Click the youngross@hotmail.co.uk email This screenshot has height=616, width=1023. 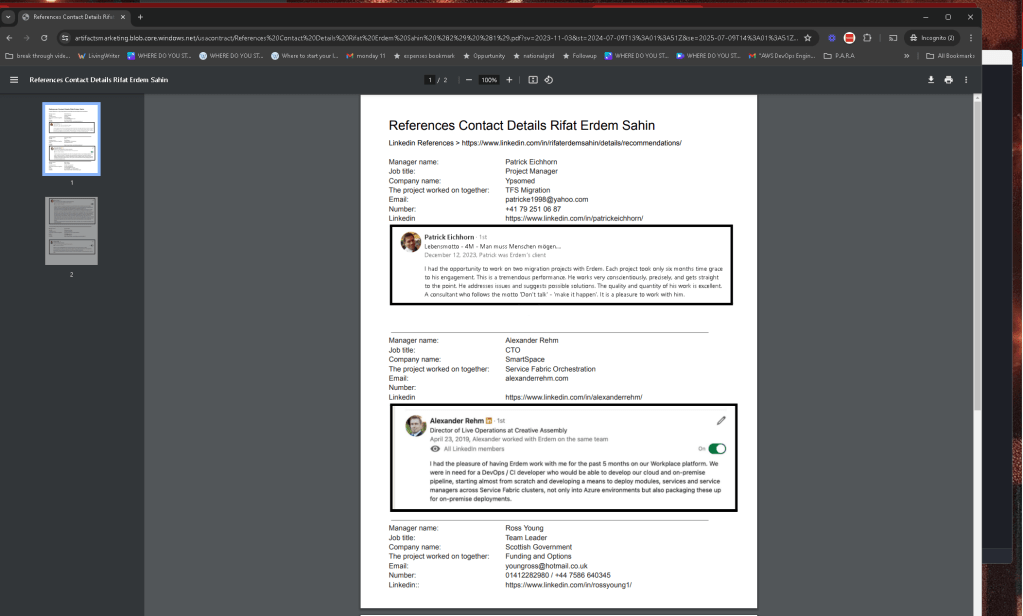click(546, 566)
